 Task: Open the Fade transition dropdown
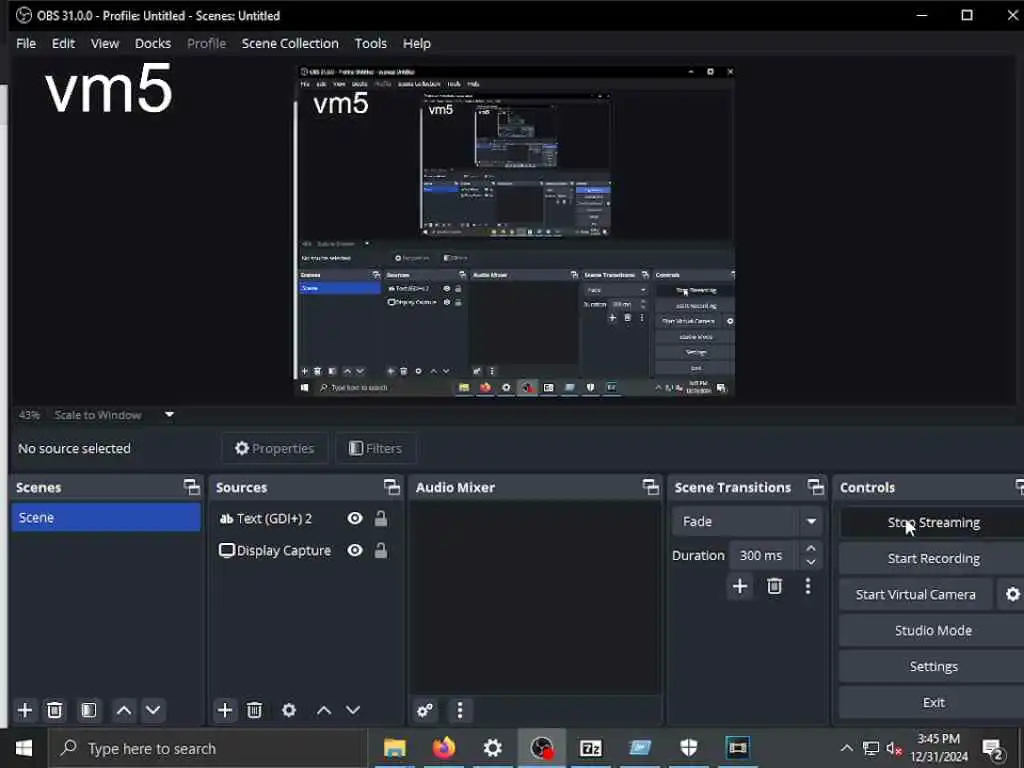tap(746, 522)
